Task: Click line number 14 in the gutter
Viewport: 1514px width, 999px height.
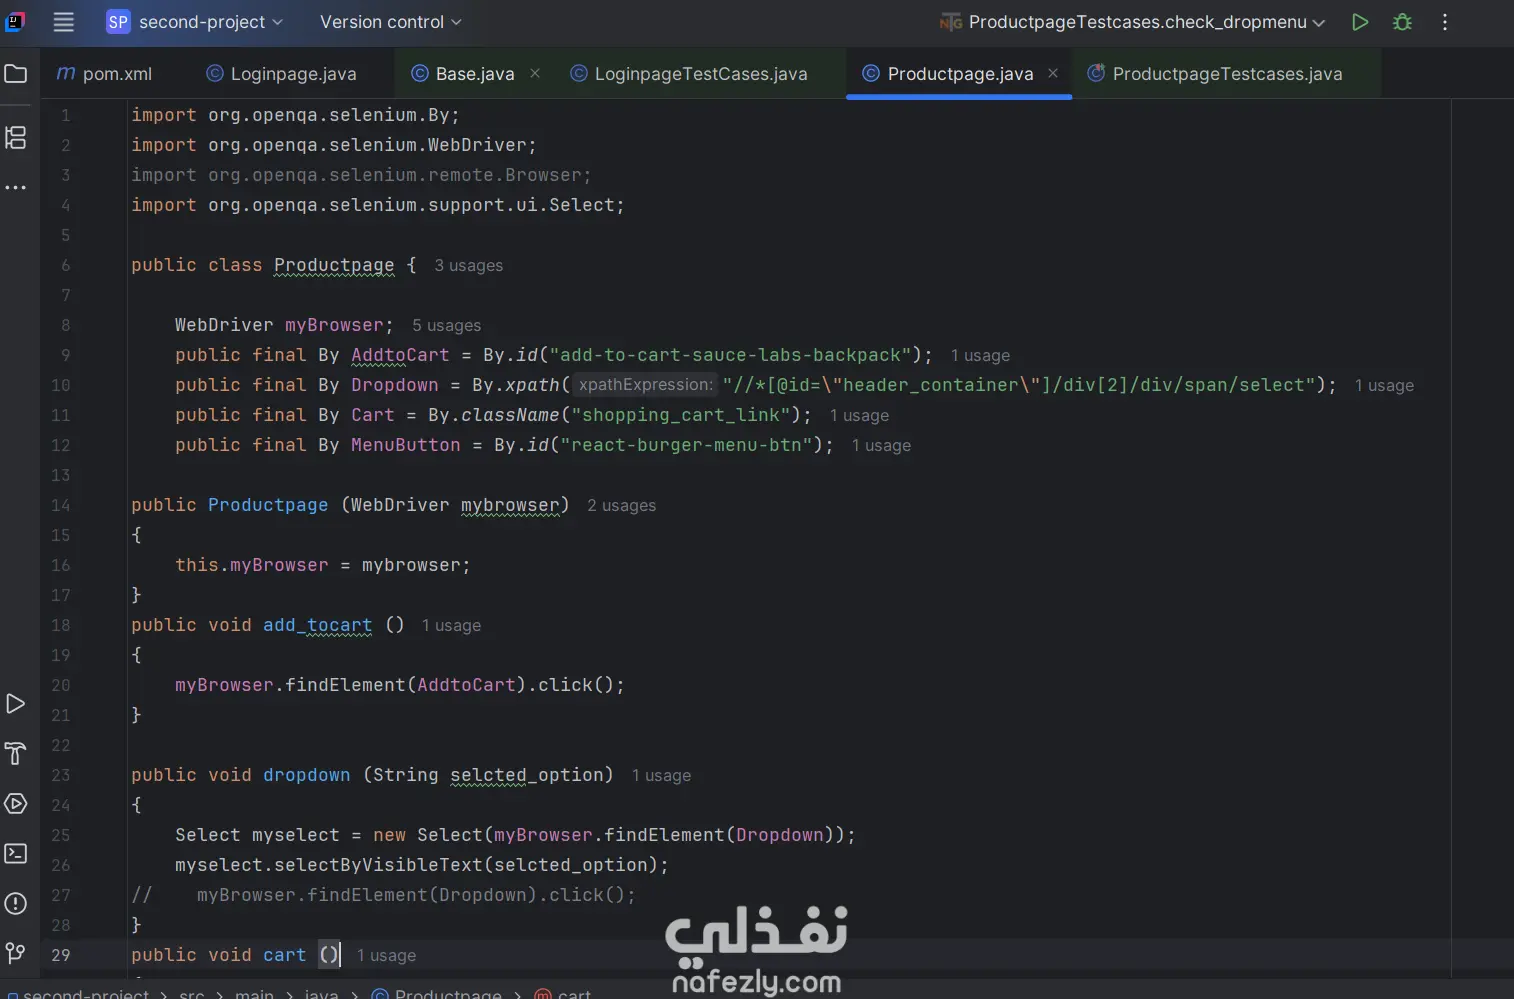Action: pyautogui.click(x=61, y=505)
